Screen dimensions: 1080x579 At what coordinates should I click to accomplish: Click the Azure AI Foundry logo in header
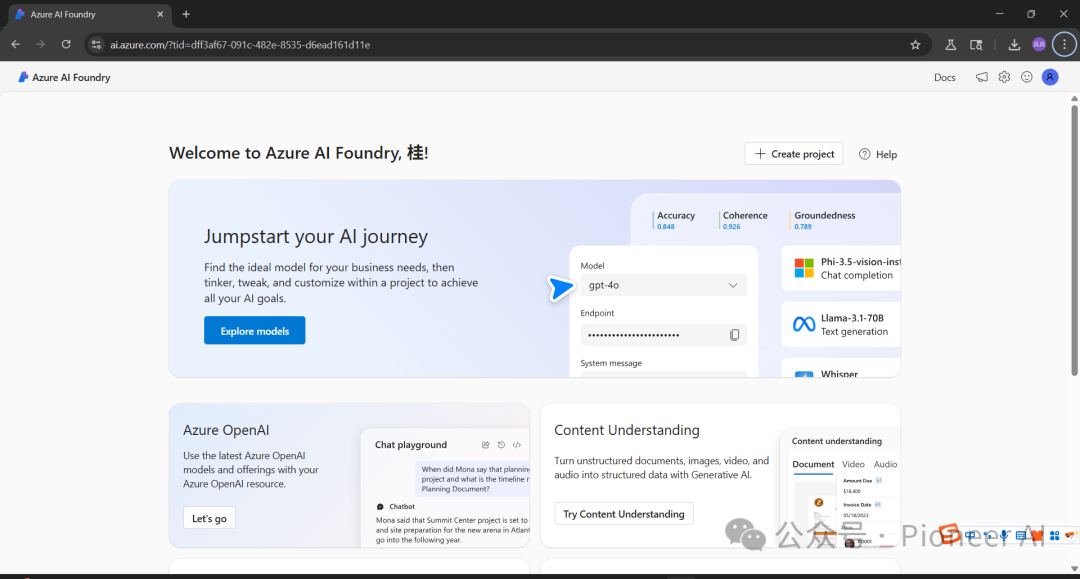pos(23,77)
